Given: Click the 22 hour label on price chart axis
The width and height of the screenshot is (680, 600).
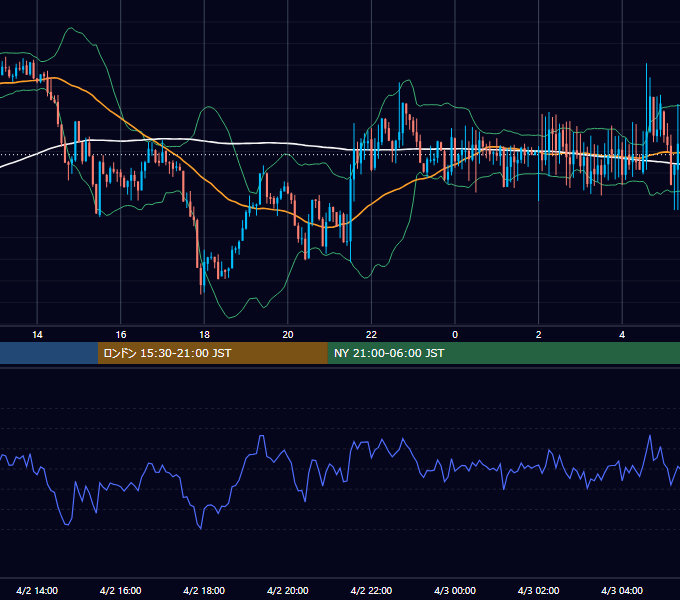Looking at the screenshot, I should coord(371,335).
